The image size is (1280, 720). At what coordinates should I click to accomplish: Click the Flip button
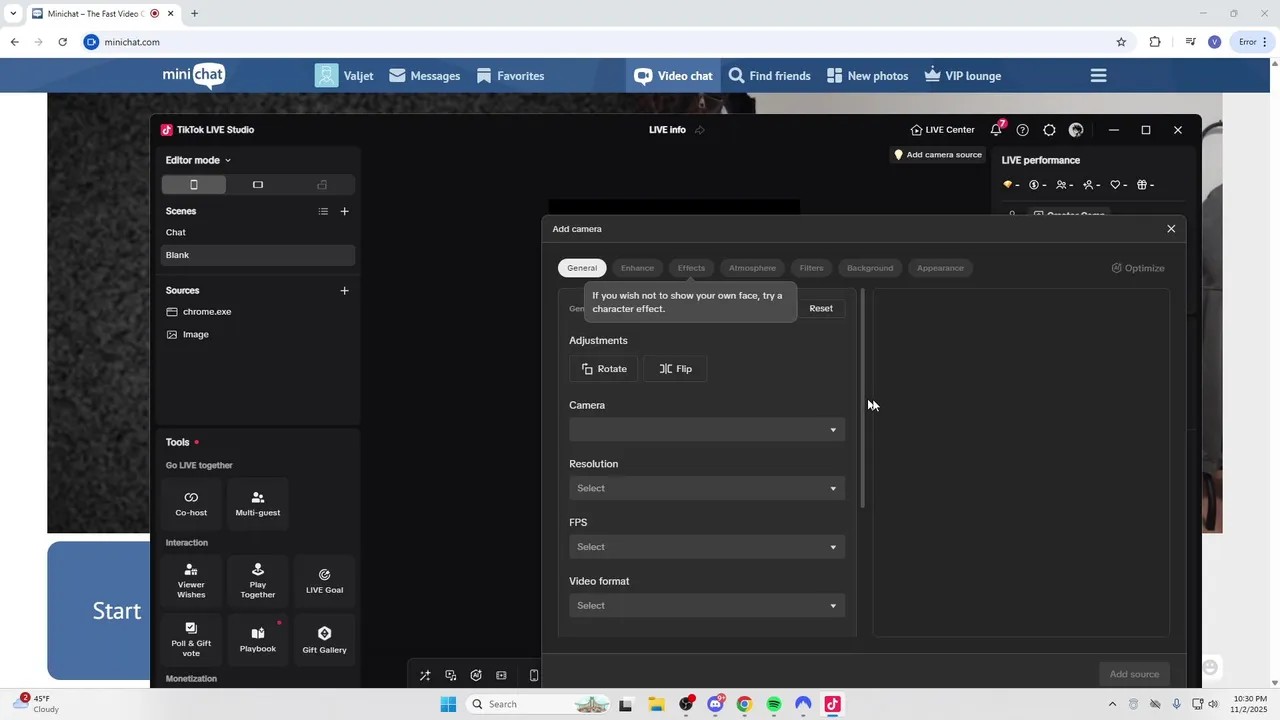(675, 369)
